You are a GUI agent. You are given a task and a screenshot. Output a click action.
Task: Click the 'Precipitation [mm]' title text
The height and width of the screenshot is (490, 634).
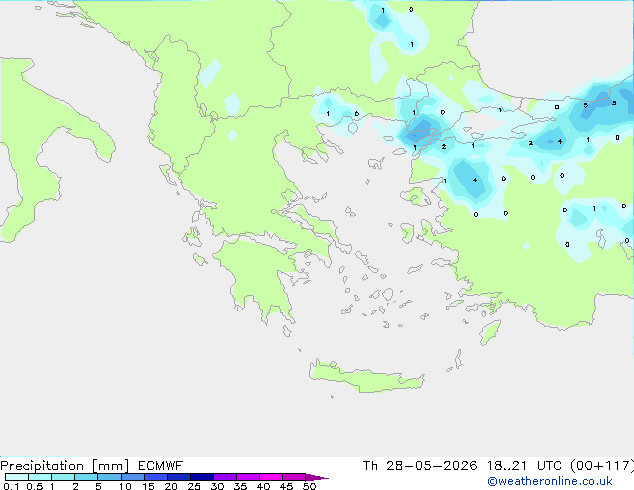point(64,466)
